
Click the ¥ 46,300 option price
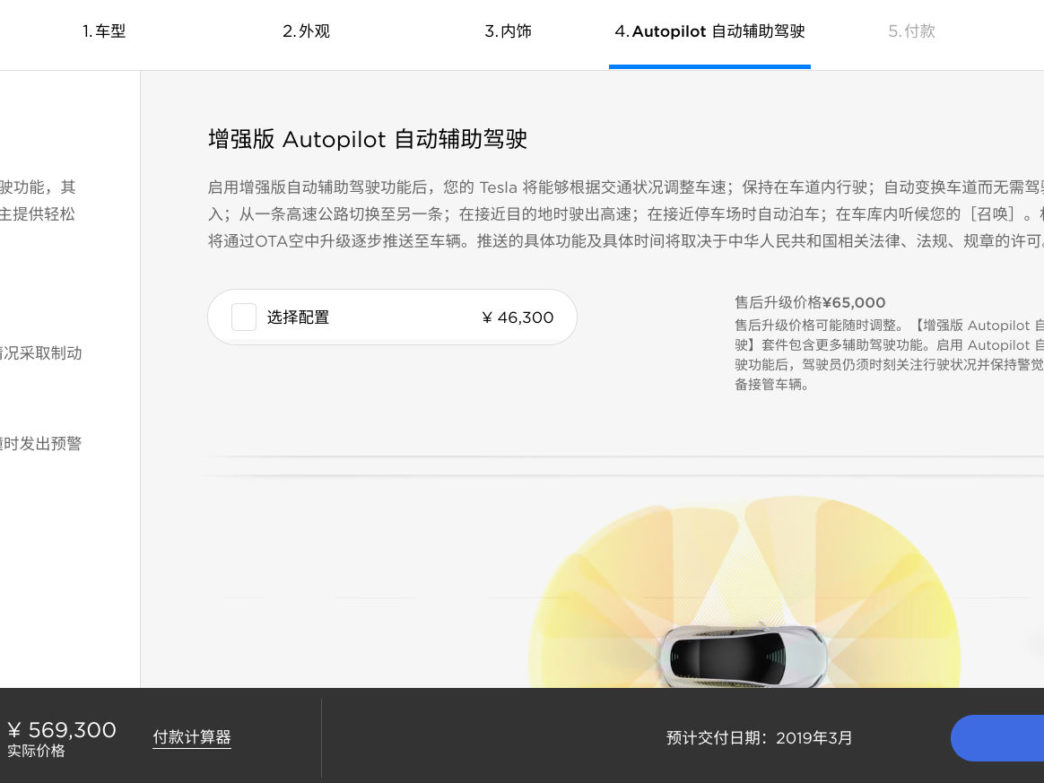pyautogui.click(x=517, y=318)
